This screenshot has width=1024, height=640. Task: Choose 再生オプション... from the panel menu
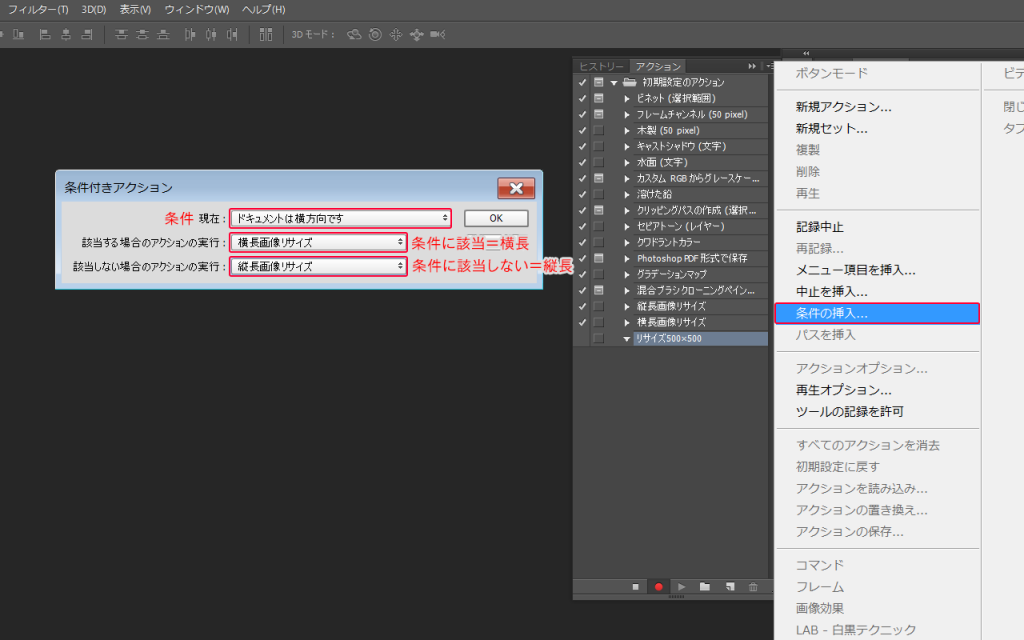843,391
